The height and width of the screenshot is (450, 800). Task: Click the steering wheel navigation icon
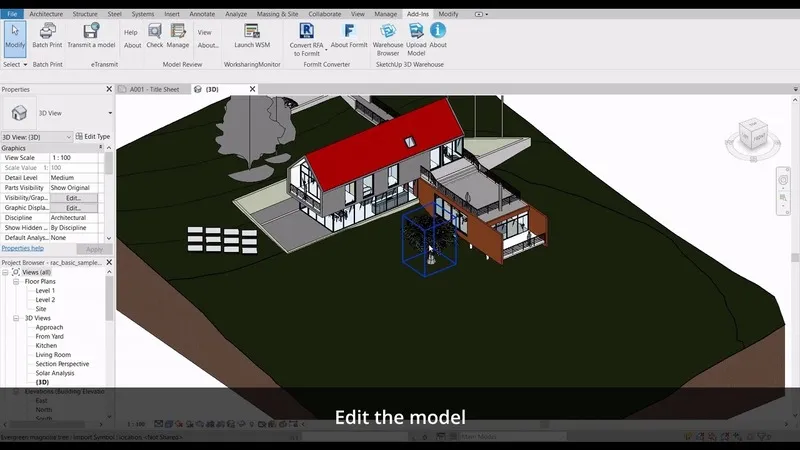click(x=783, y=180)
